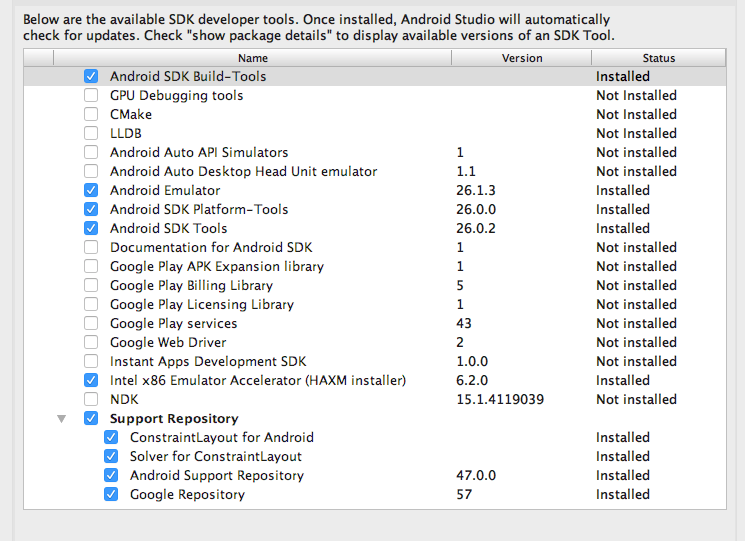Enable the Google Play services checkbox
Screen dimensions: 745x541
[x=91, y=324]
